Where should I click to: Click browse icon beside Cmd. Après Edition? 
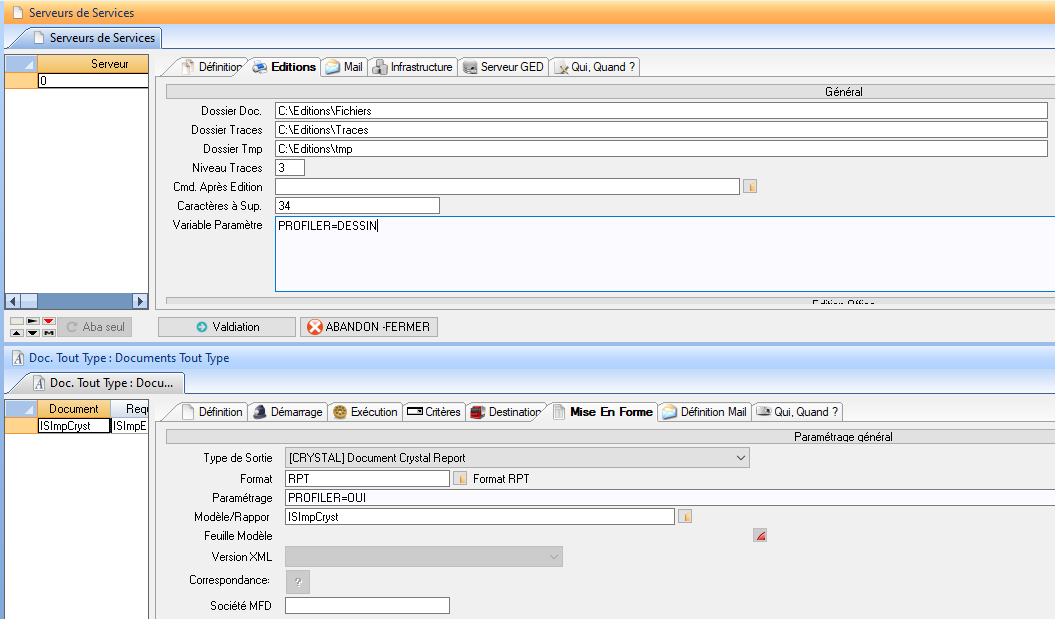(750, 186)
